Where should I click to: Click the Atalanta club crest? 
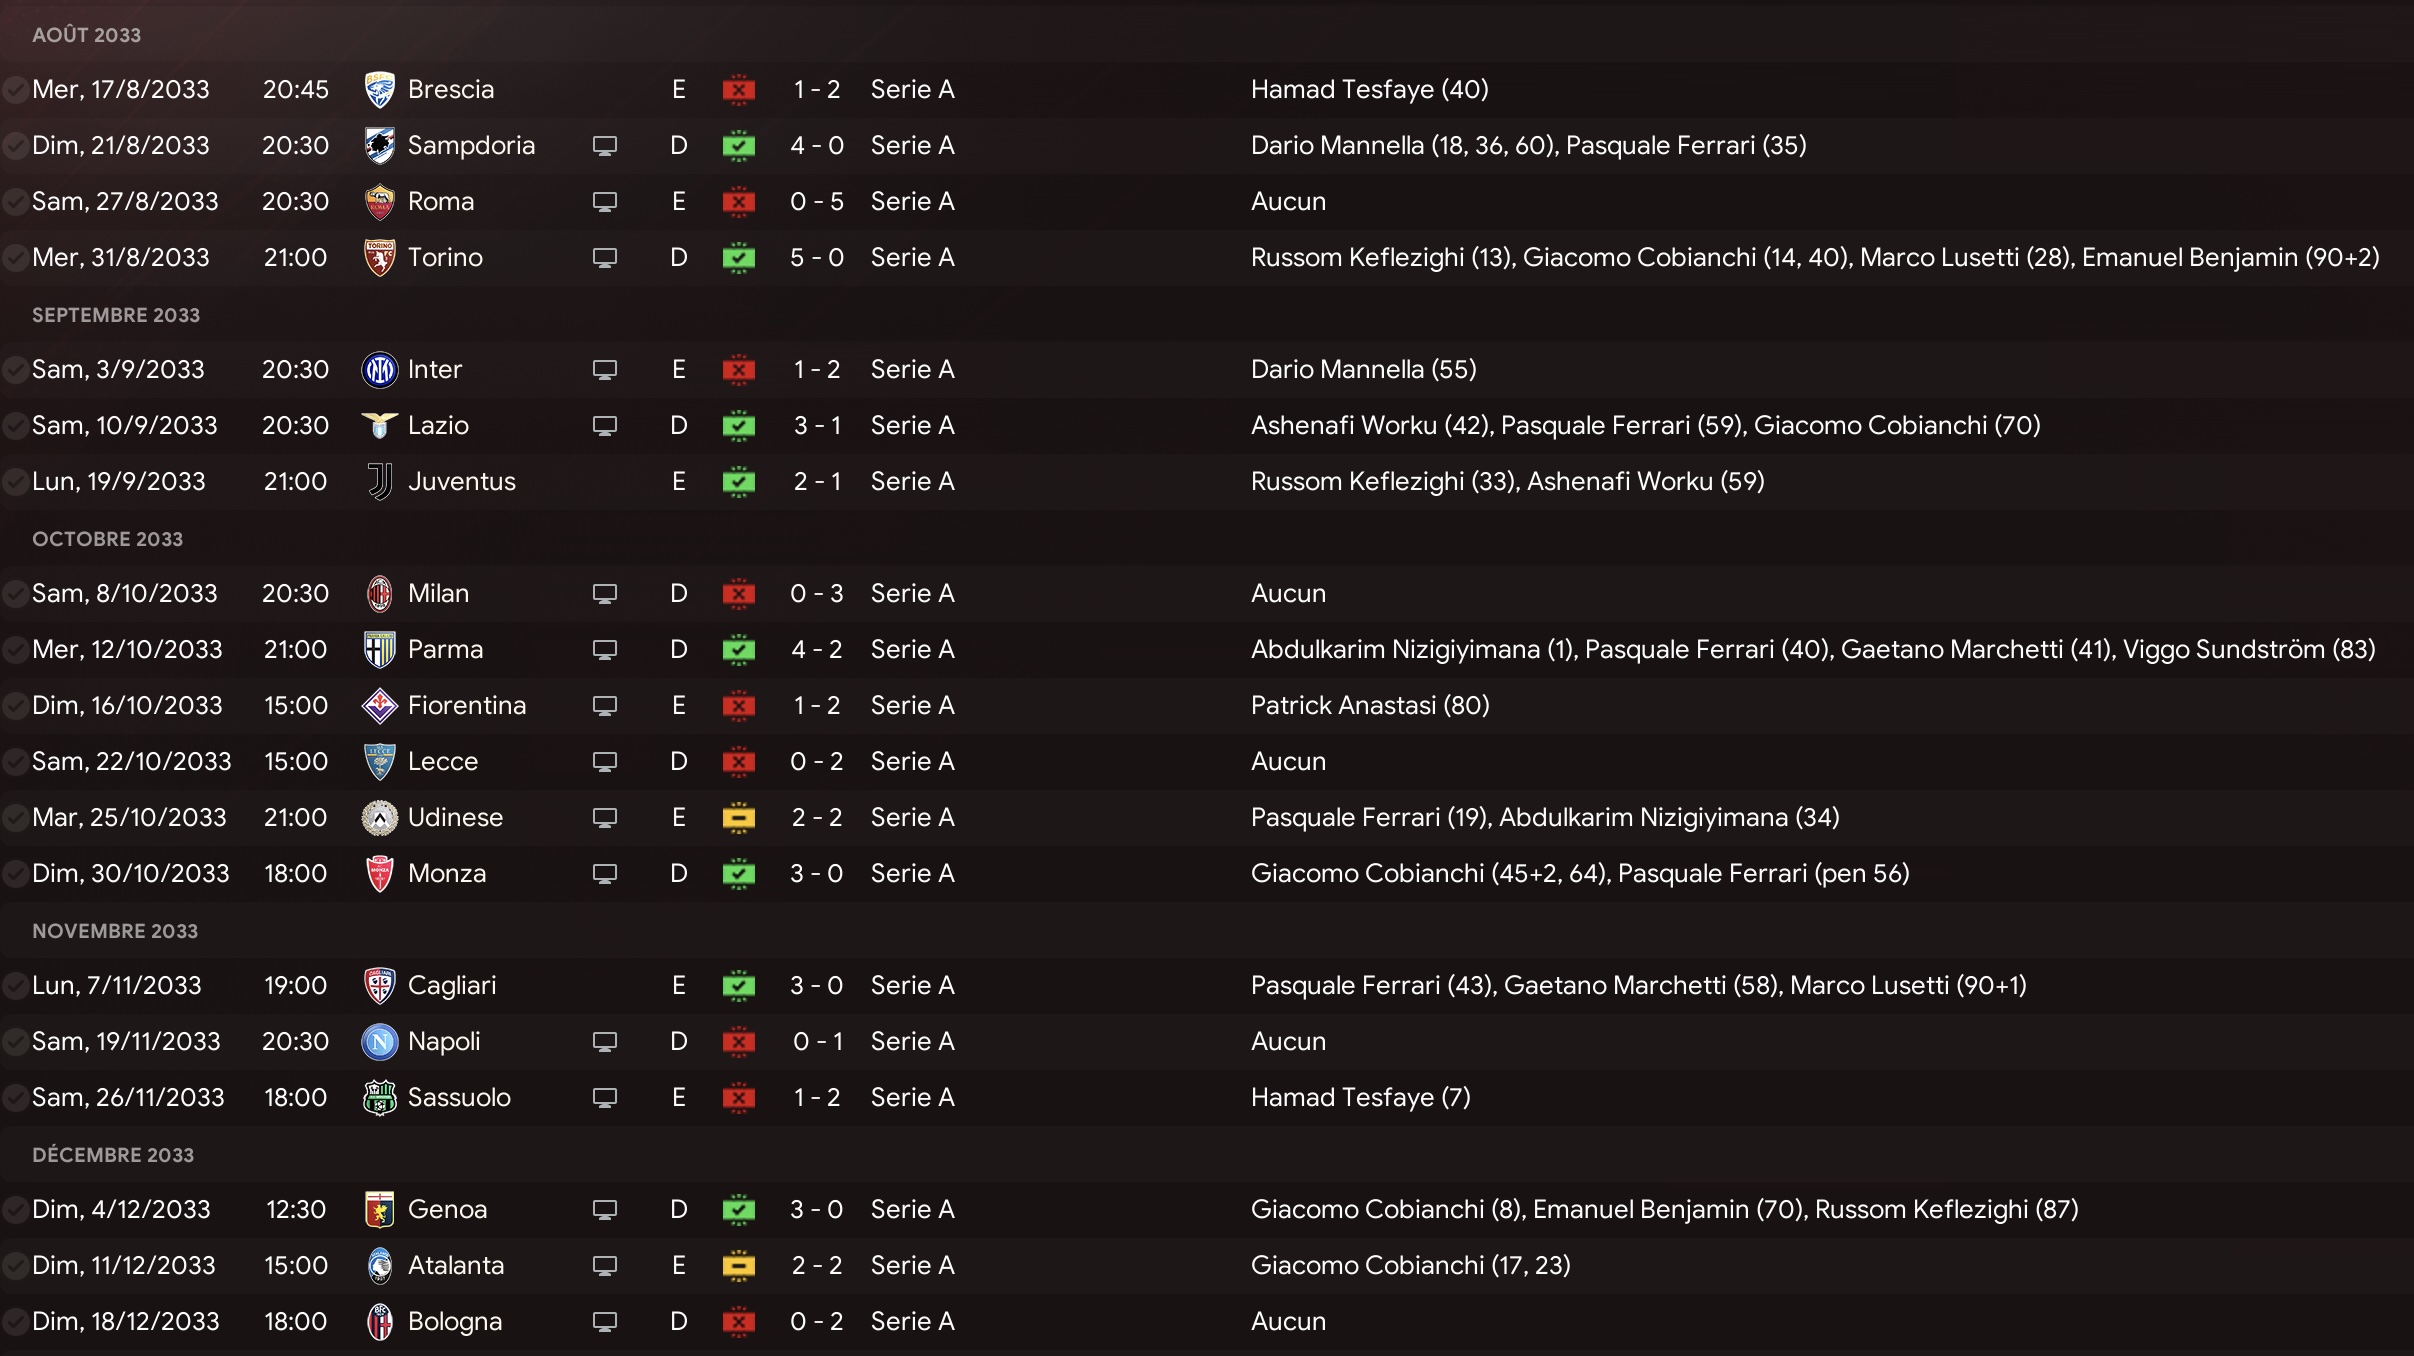click(x=379, y=1266)
